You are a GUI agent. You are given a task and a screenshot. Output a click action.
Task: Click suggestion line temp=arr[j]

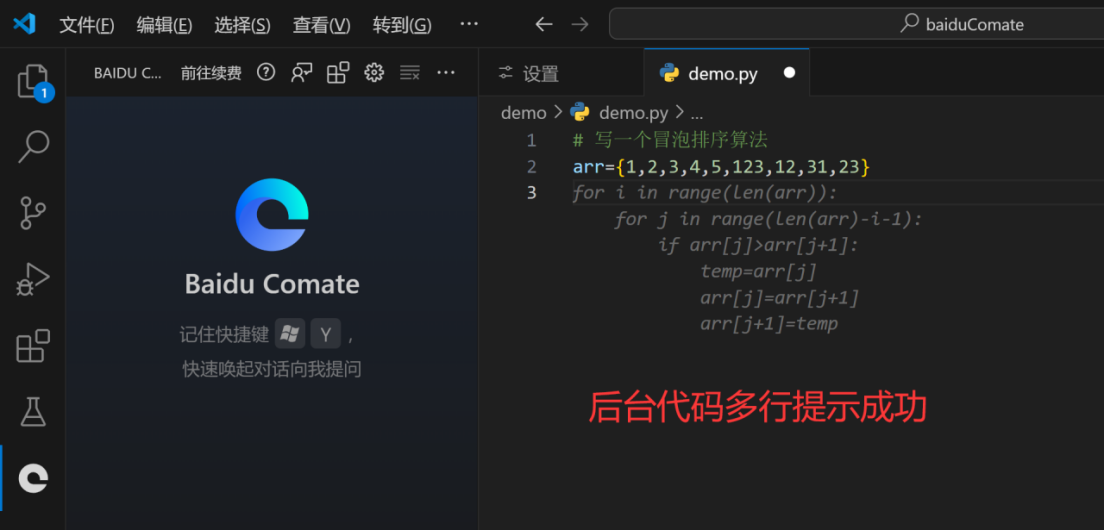[758, 272]
